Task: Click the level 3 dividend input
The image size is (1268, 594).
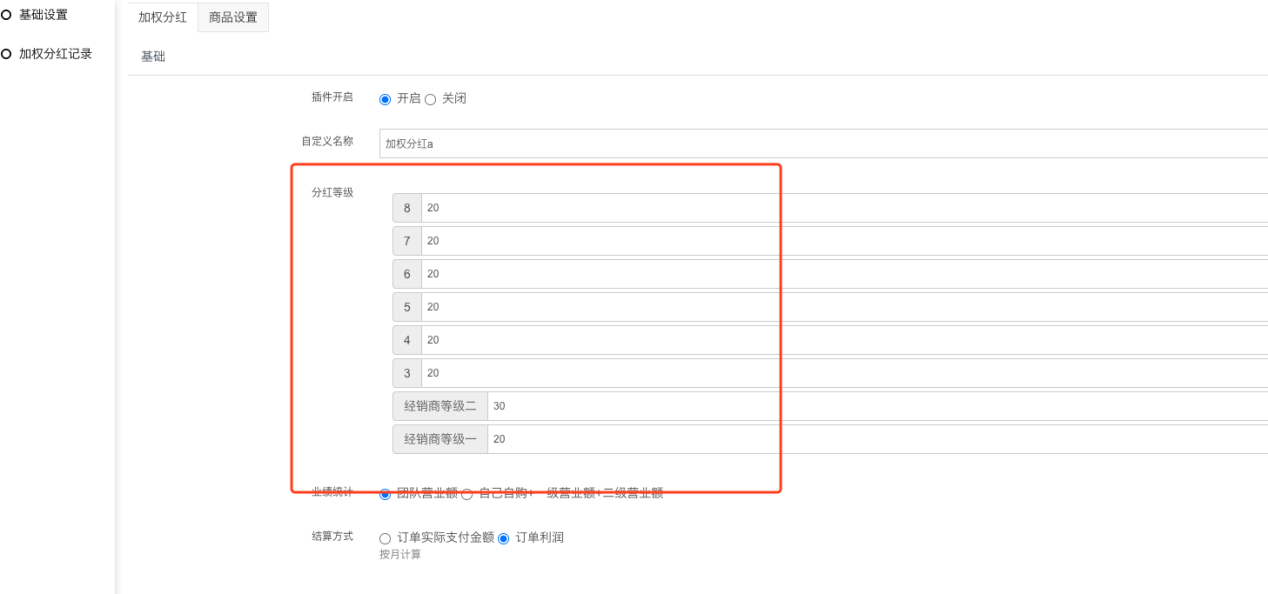Action: pyautogui.click(x=840, y=373)
